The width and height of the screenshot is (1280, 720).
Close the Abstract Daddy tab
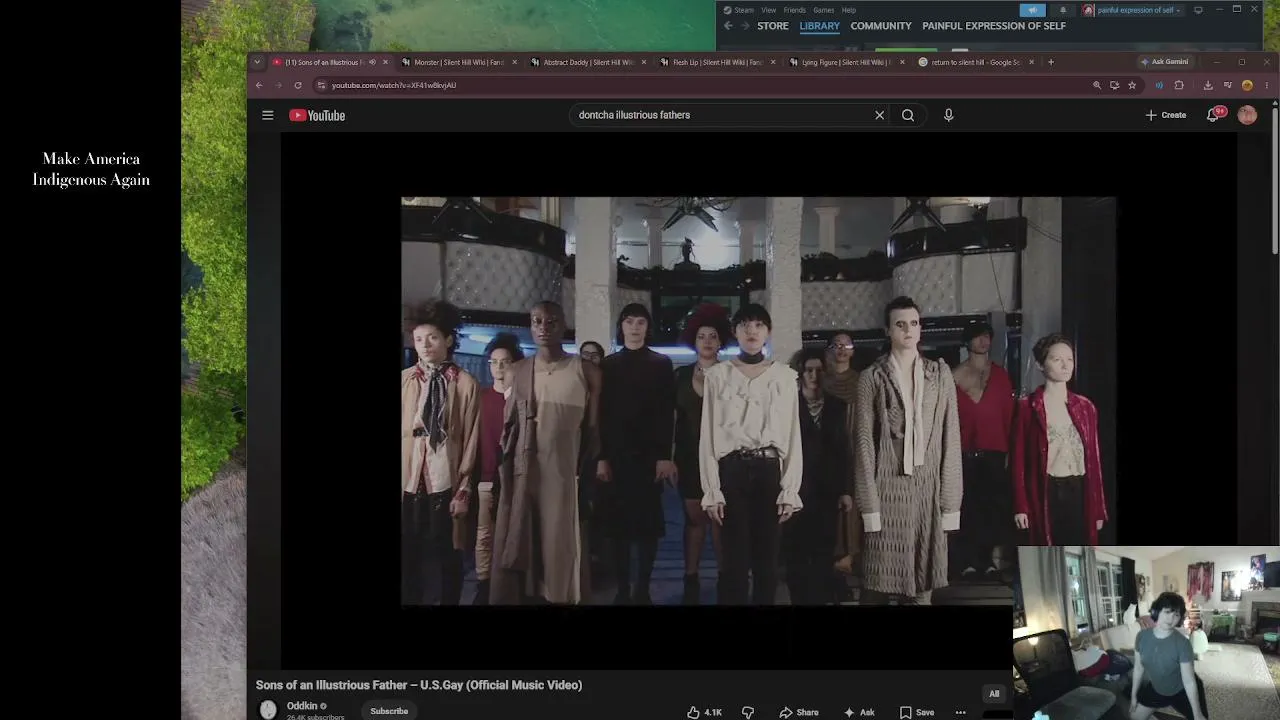tap(643, 62)
